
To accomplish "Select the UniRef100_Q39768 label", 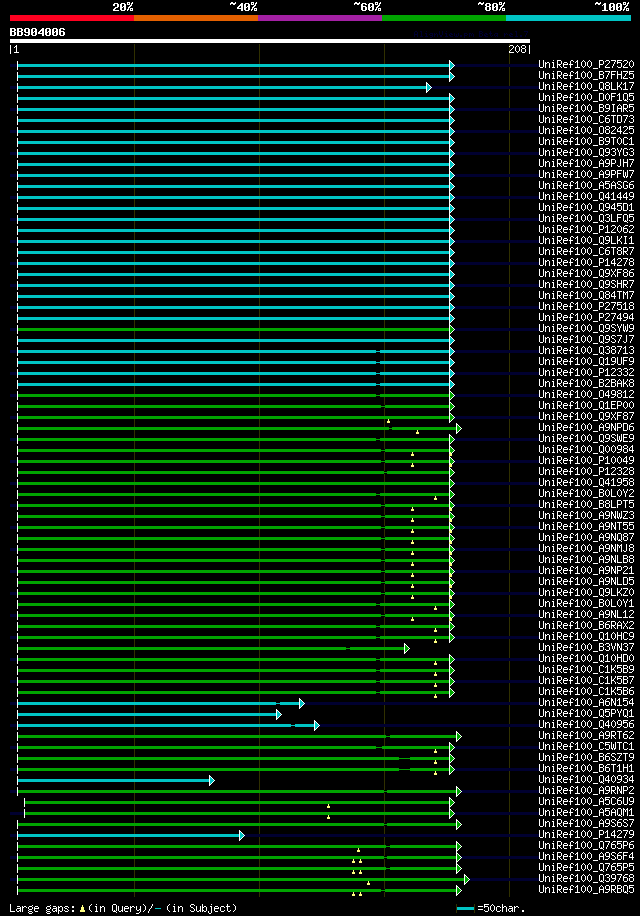I will tap(586, 878).
